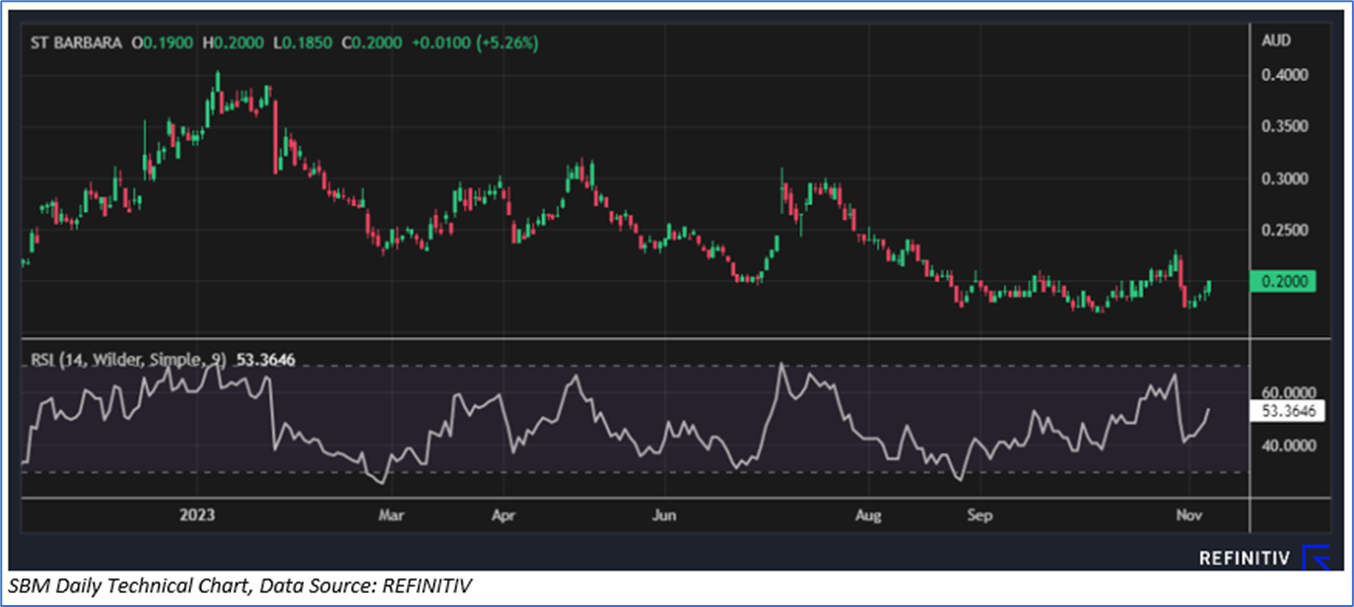Open the RSI (14, Wilder, Simple, 9) indicator title
This screenshot has height=607, width=1354.
click(130, 360)
